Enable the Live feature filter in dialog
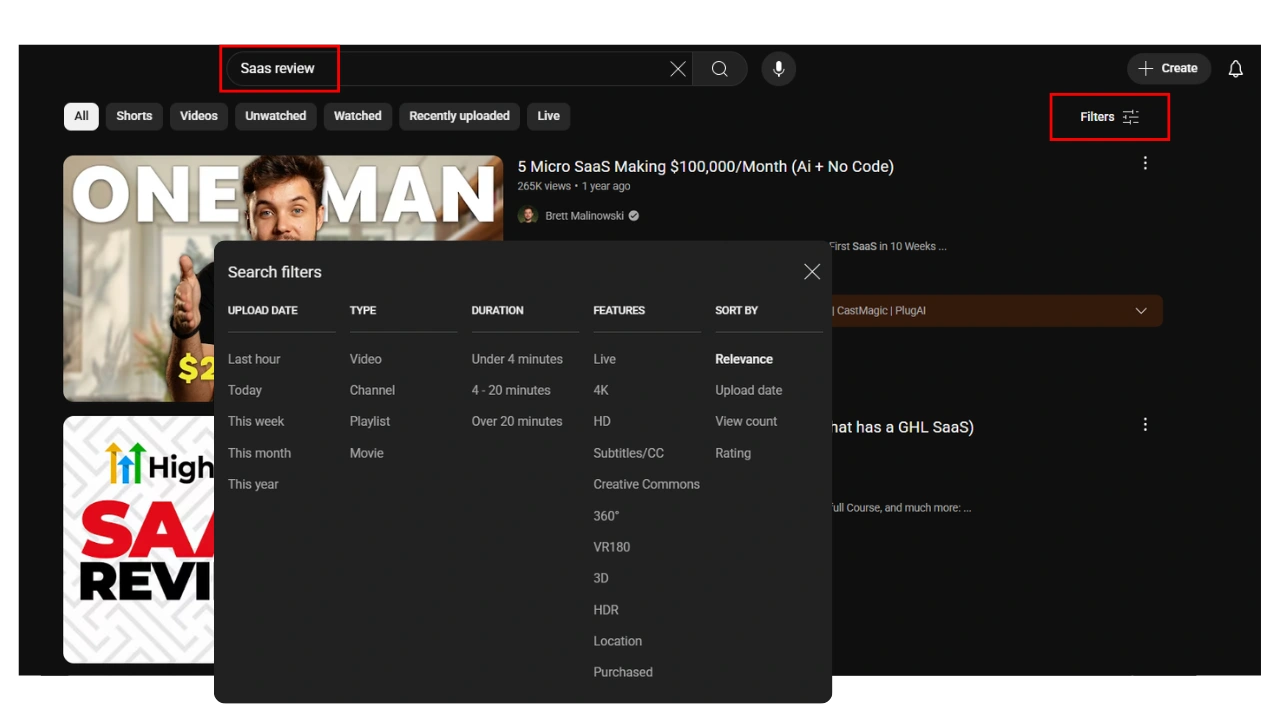The width and height of the screenshot is (1280, 720). pyautogui.click(x=605, y=359)
